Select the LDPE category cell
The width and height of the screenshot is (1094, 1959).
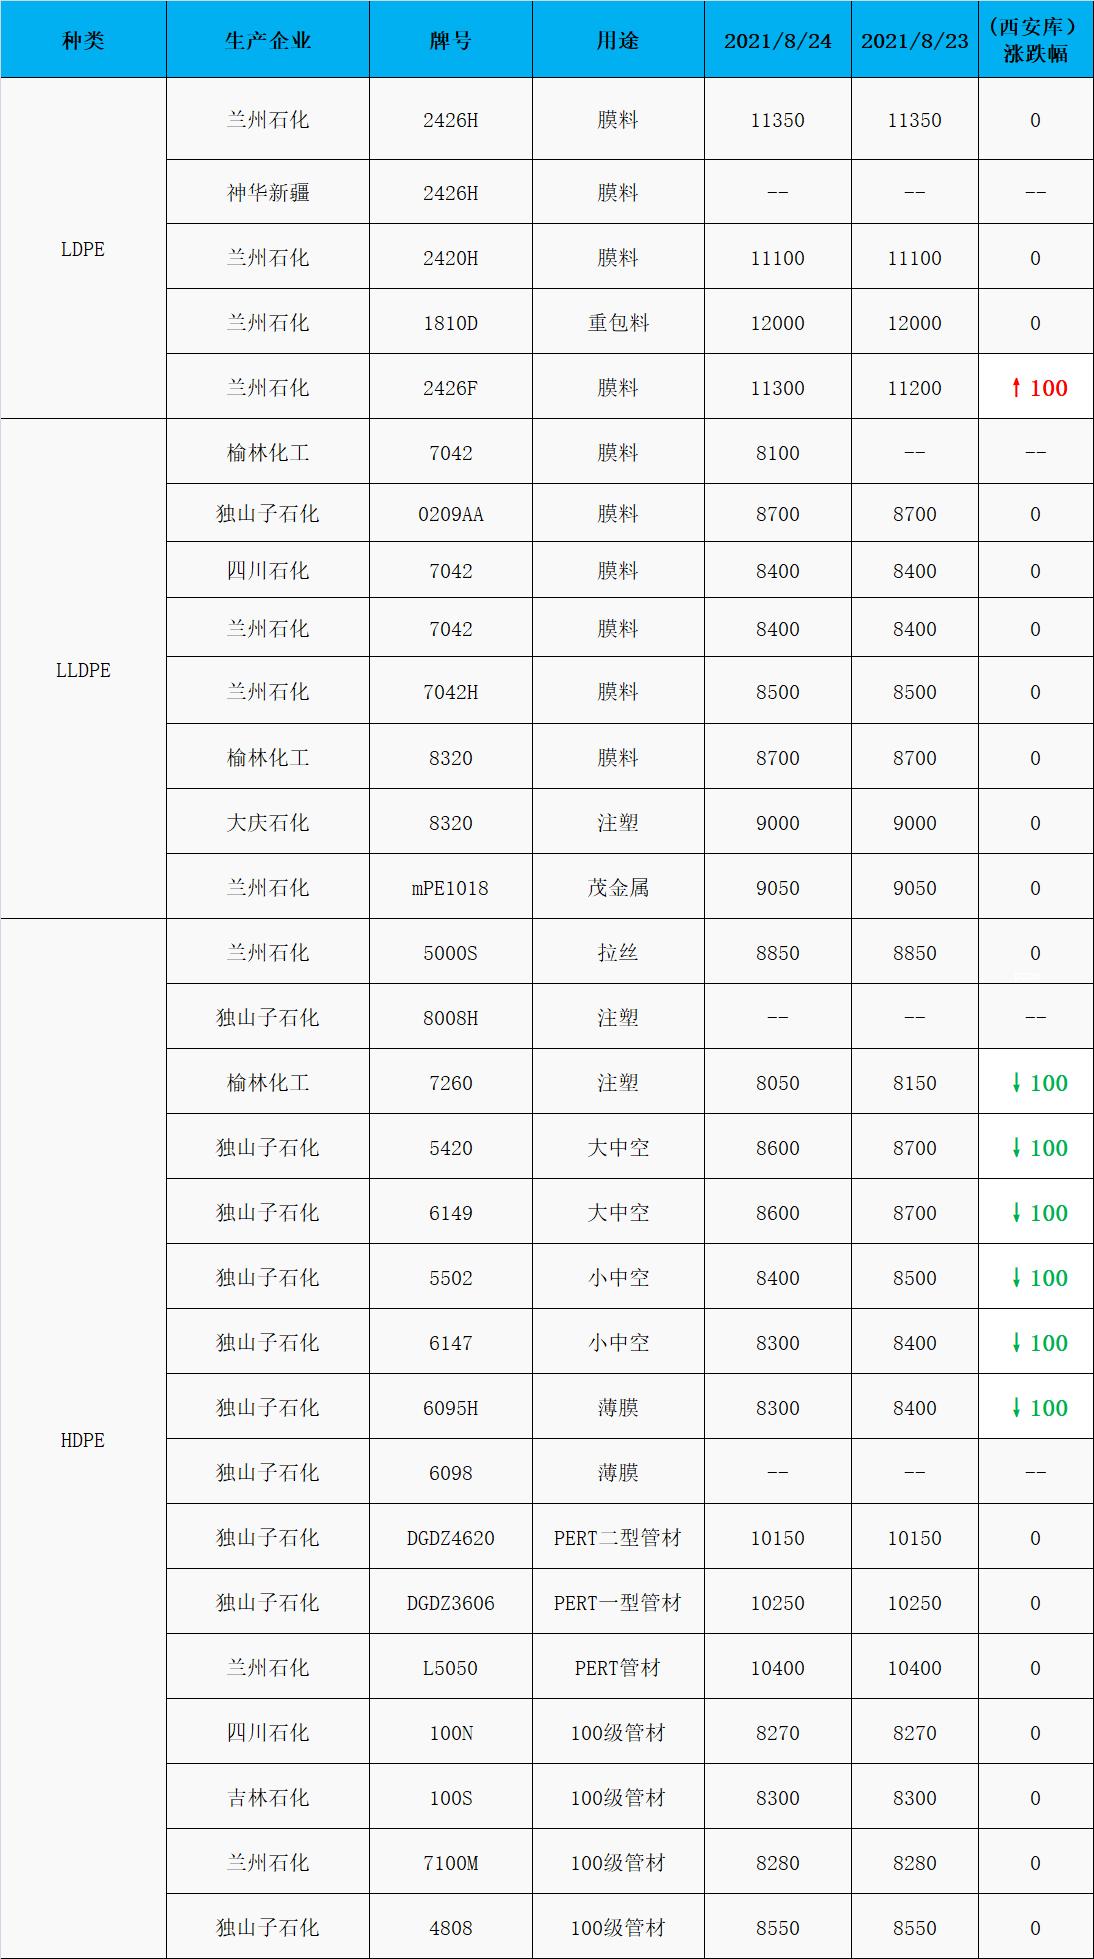click(x=83, y=249)
